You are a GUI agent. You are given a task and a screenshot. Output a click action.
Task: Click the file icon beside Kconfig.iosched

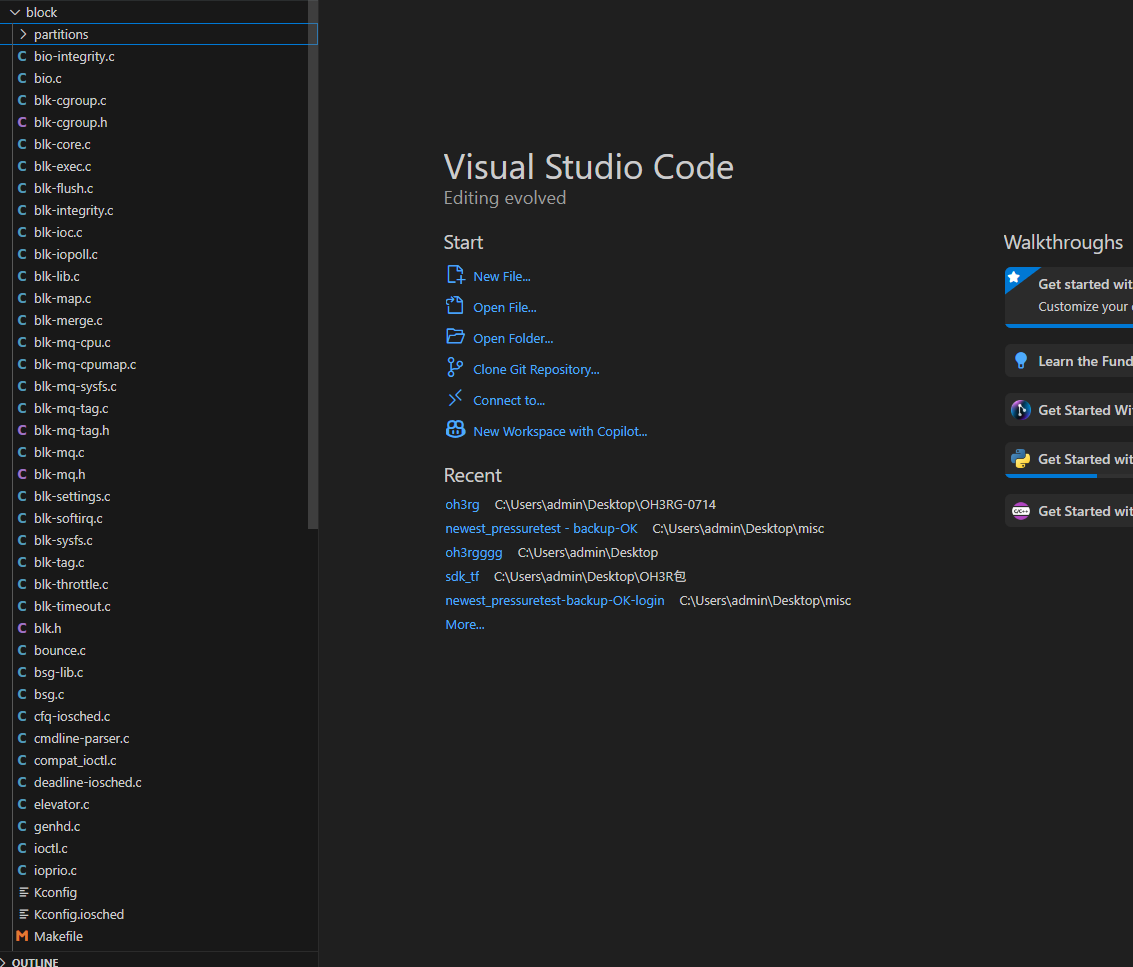tap(23, 914)
